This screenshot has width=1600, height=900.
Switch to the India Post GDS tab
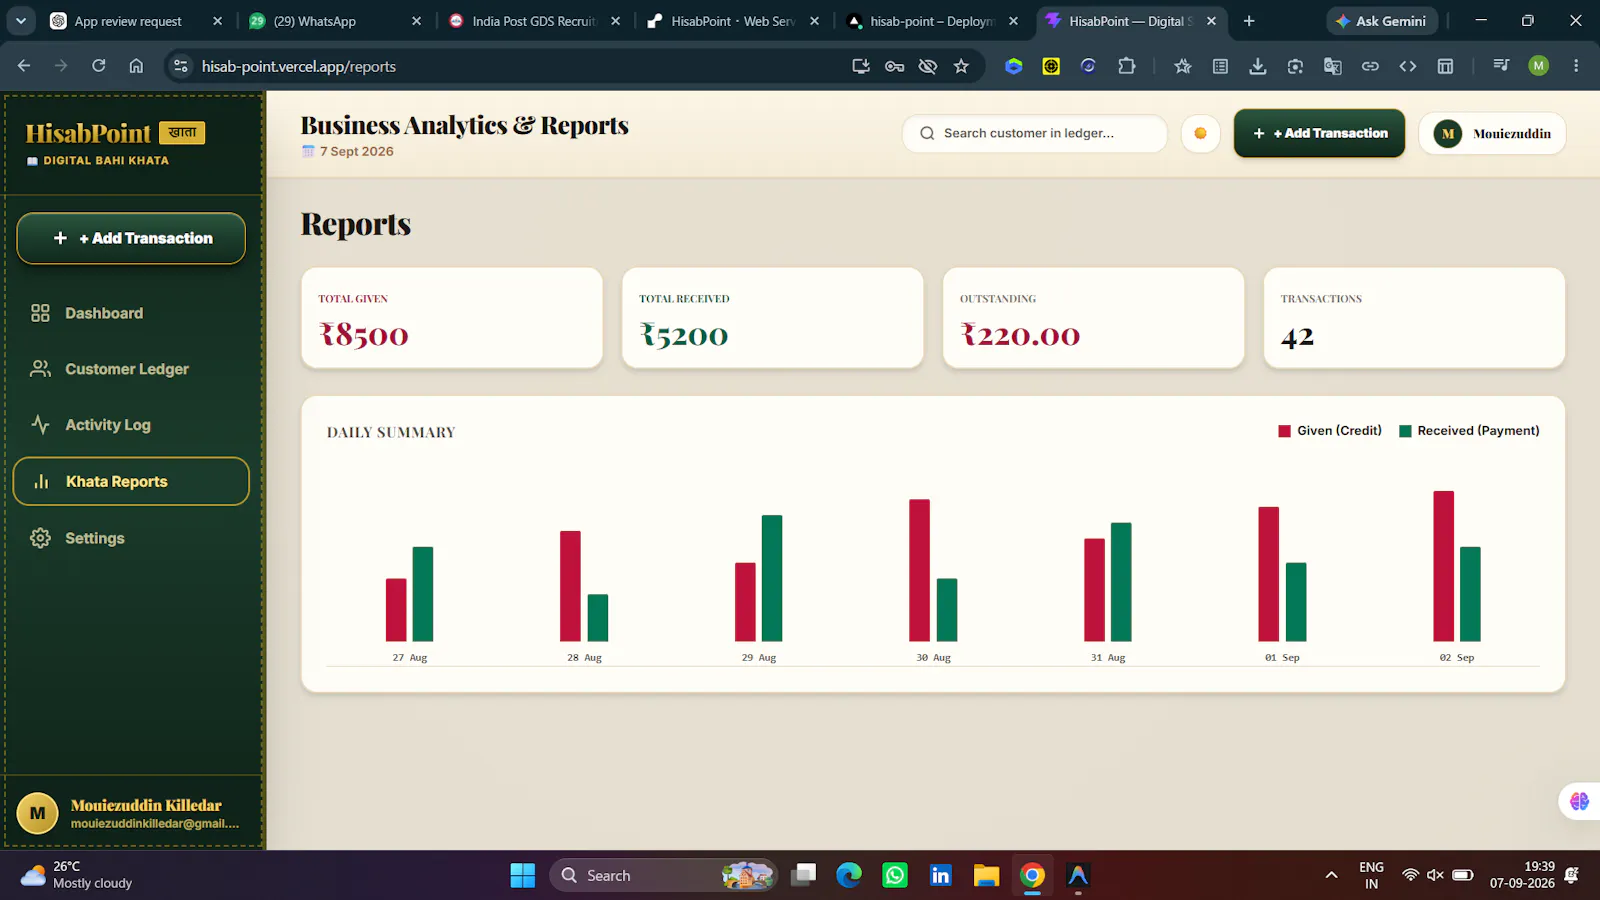(535, 21)
